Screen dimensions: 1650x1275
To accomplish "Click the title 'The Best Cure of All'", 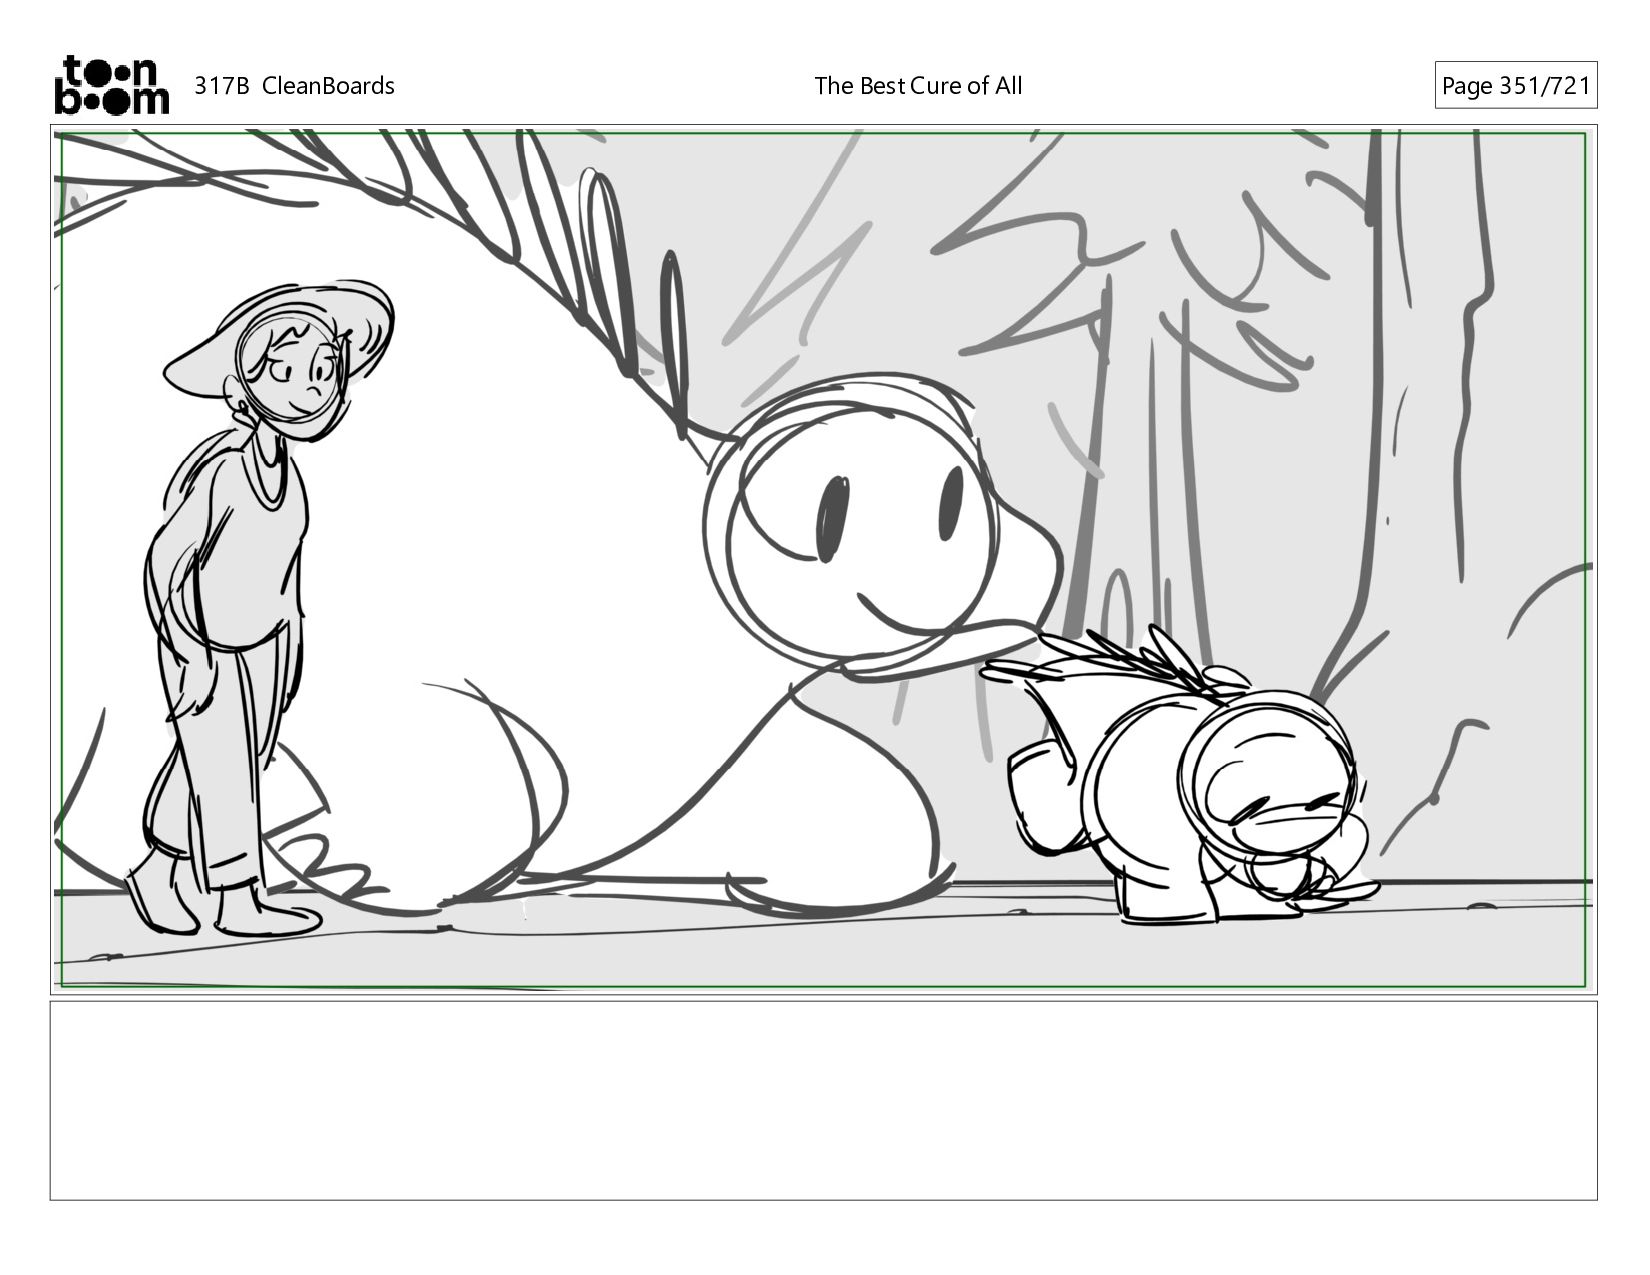I will click(x=918, y=86).
